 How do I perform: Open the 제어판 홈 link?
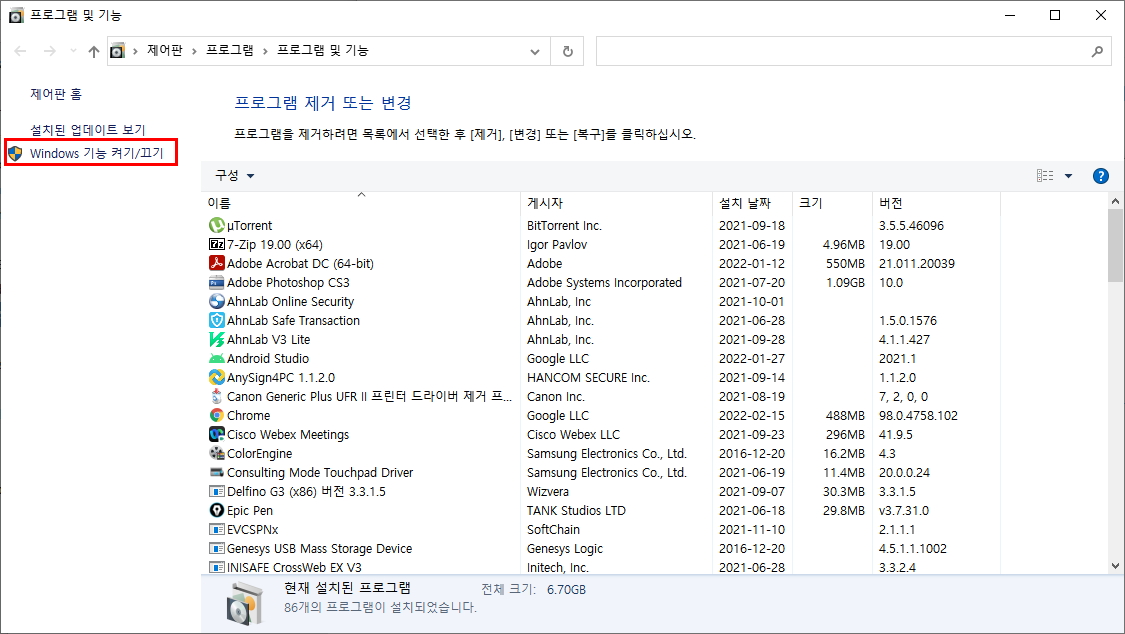click(x=56, y=94)
